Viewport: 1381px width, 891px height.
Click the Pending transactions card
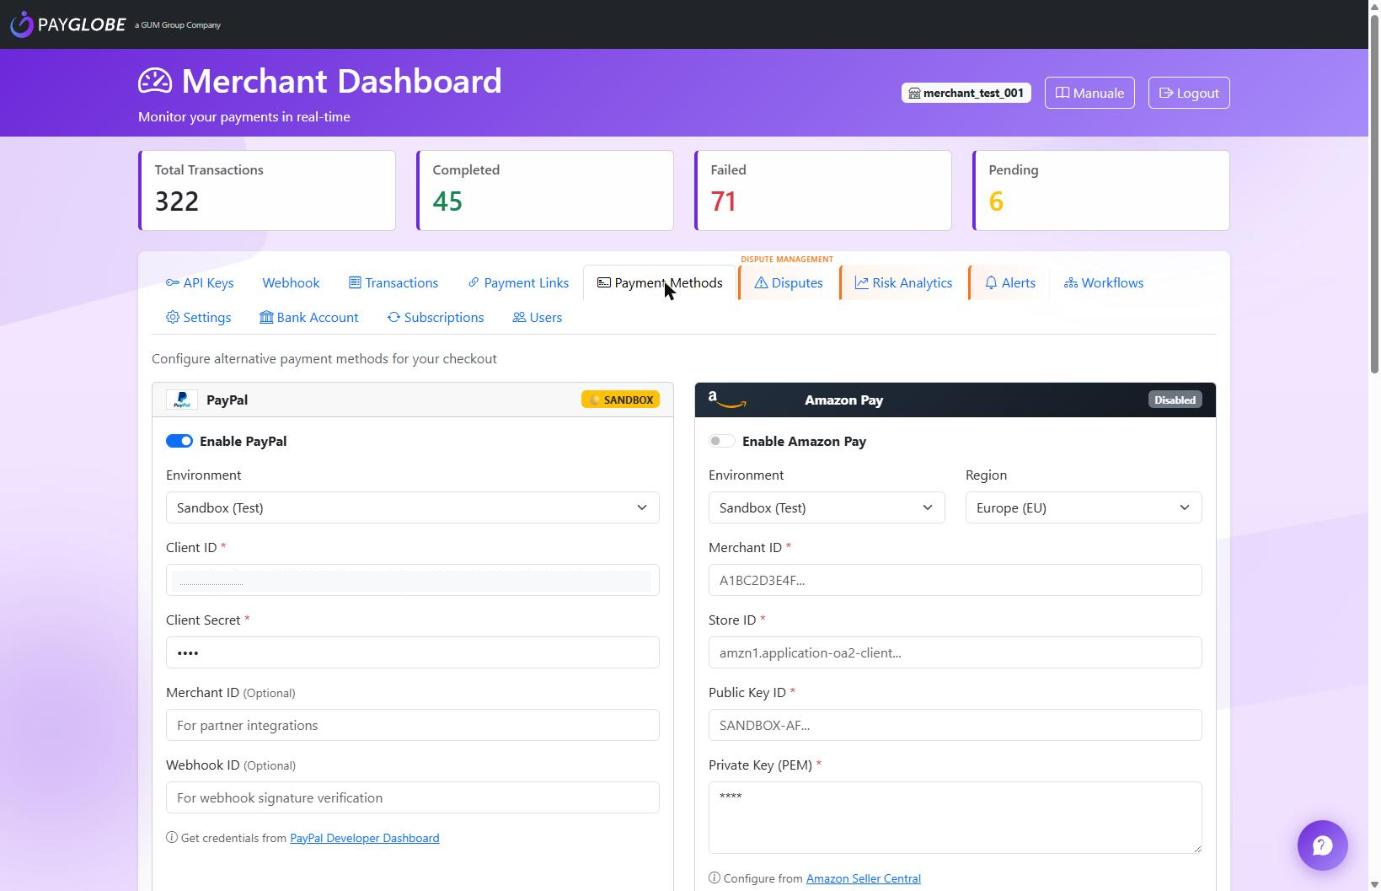tap(1101, 190)
